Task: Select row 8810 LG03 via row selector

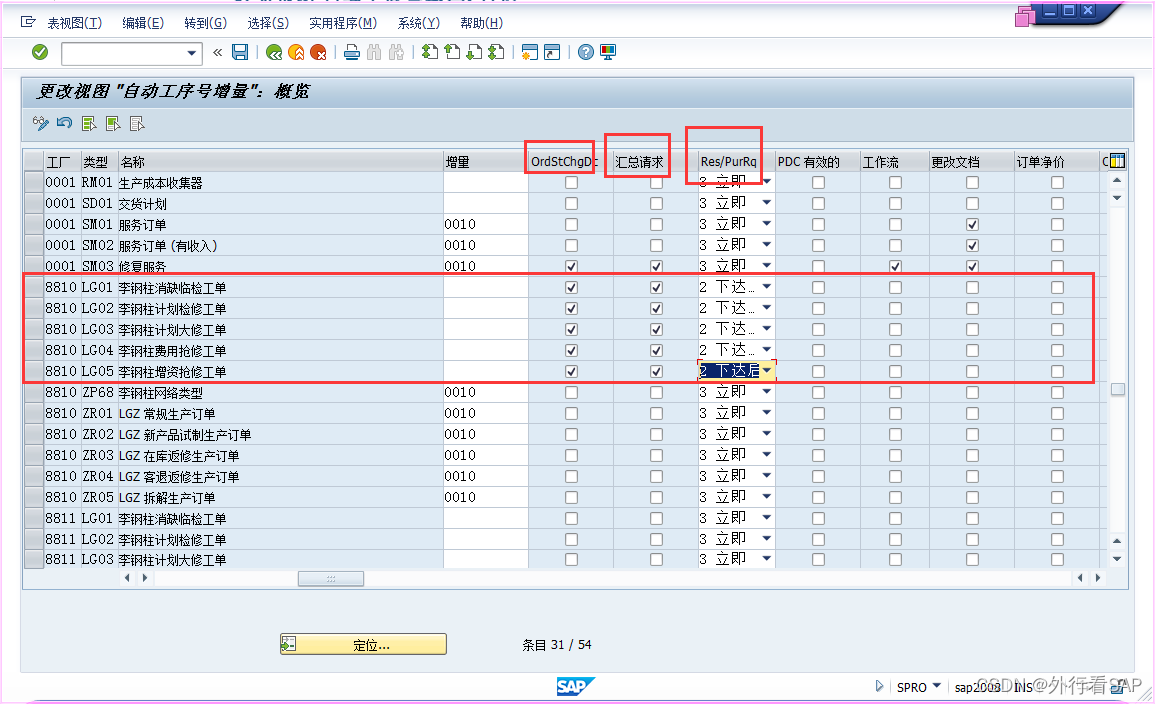Action: tap(34, 330)
